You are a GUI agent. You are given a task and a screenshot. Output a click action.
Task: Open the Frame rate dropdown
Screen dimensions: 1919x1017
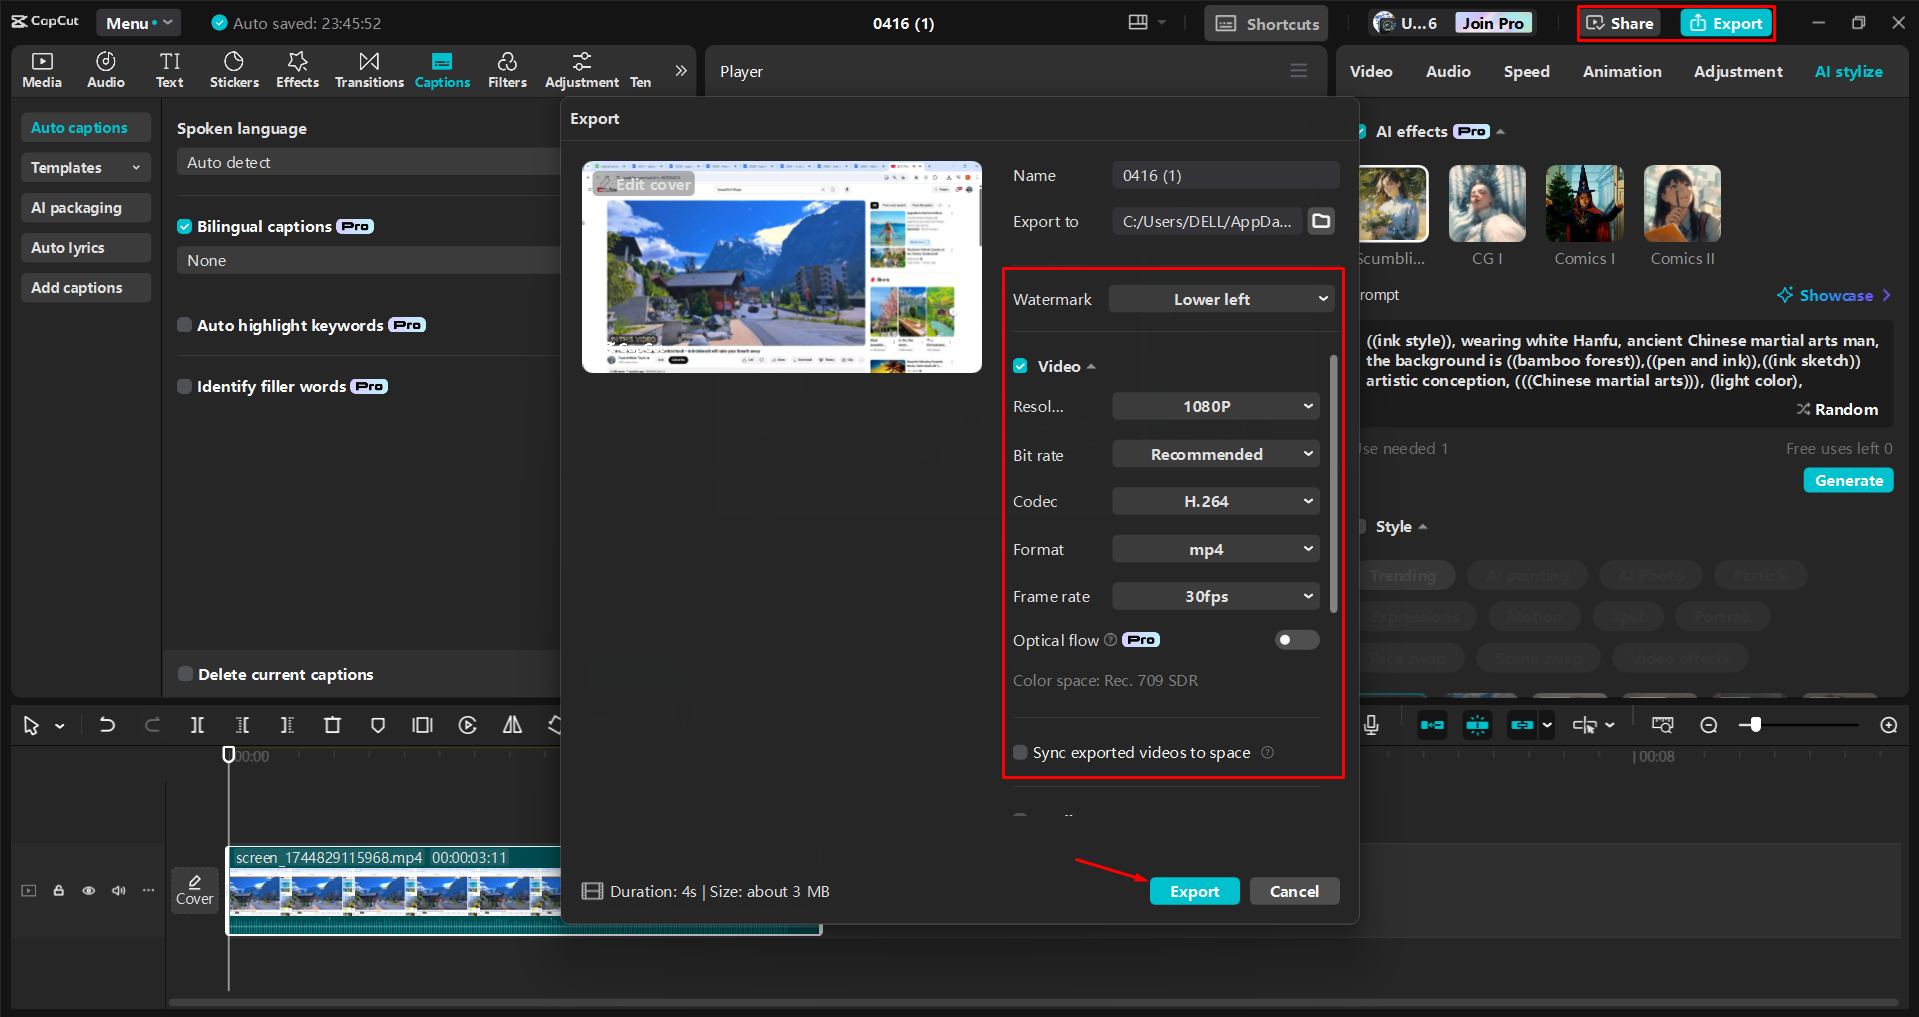pos(1215,596)
